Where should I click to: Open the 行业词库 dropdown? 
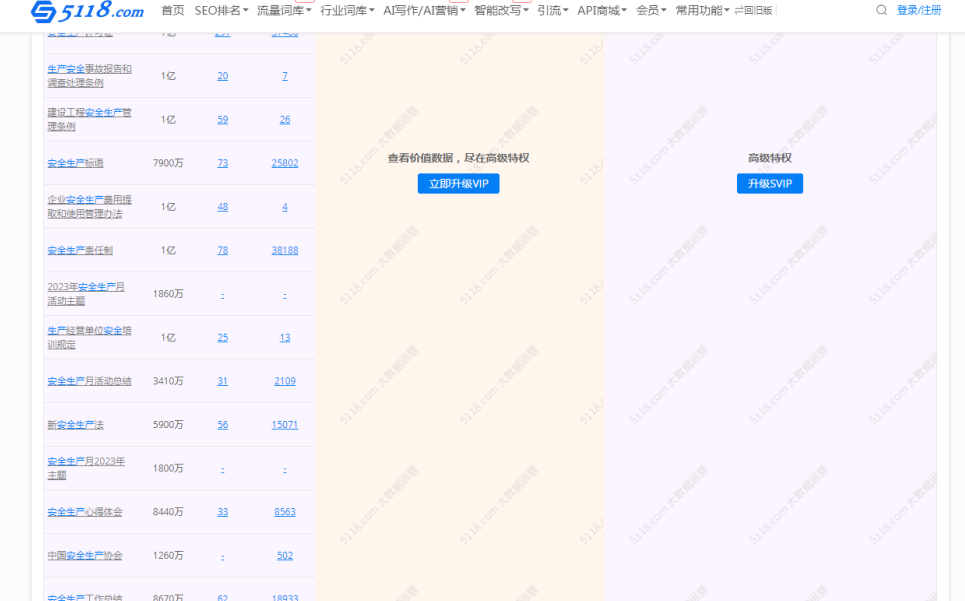tap(344, 11)
